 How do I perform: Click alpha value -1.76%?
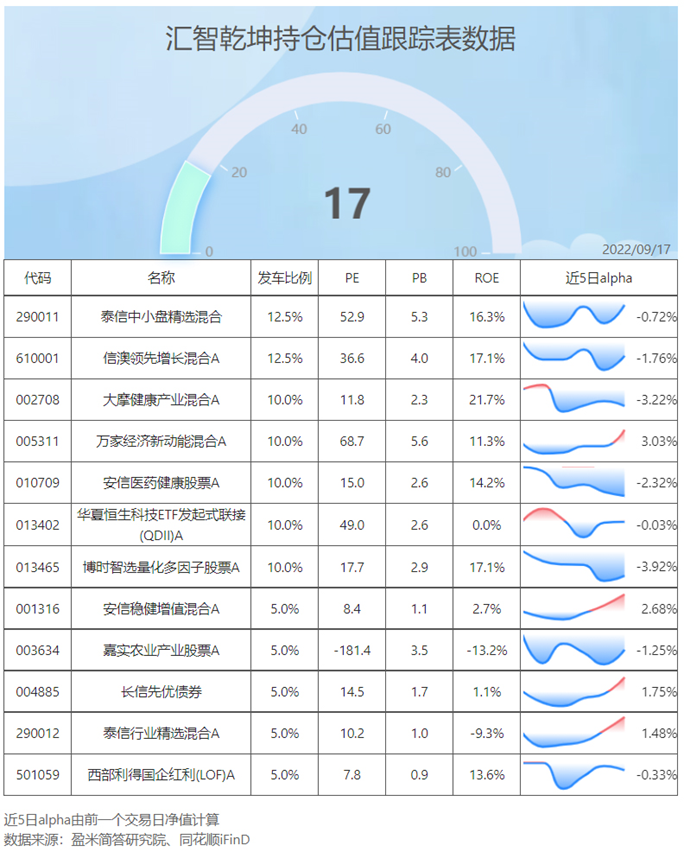click(x=656, y=359)
